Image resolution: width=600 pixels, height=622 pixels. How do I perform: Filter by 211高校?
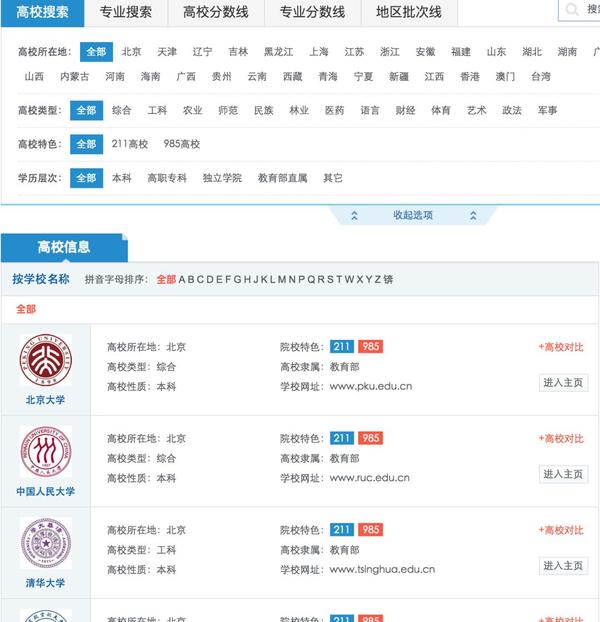point(130,144)
